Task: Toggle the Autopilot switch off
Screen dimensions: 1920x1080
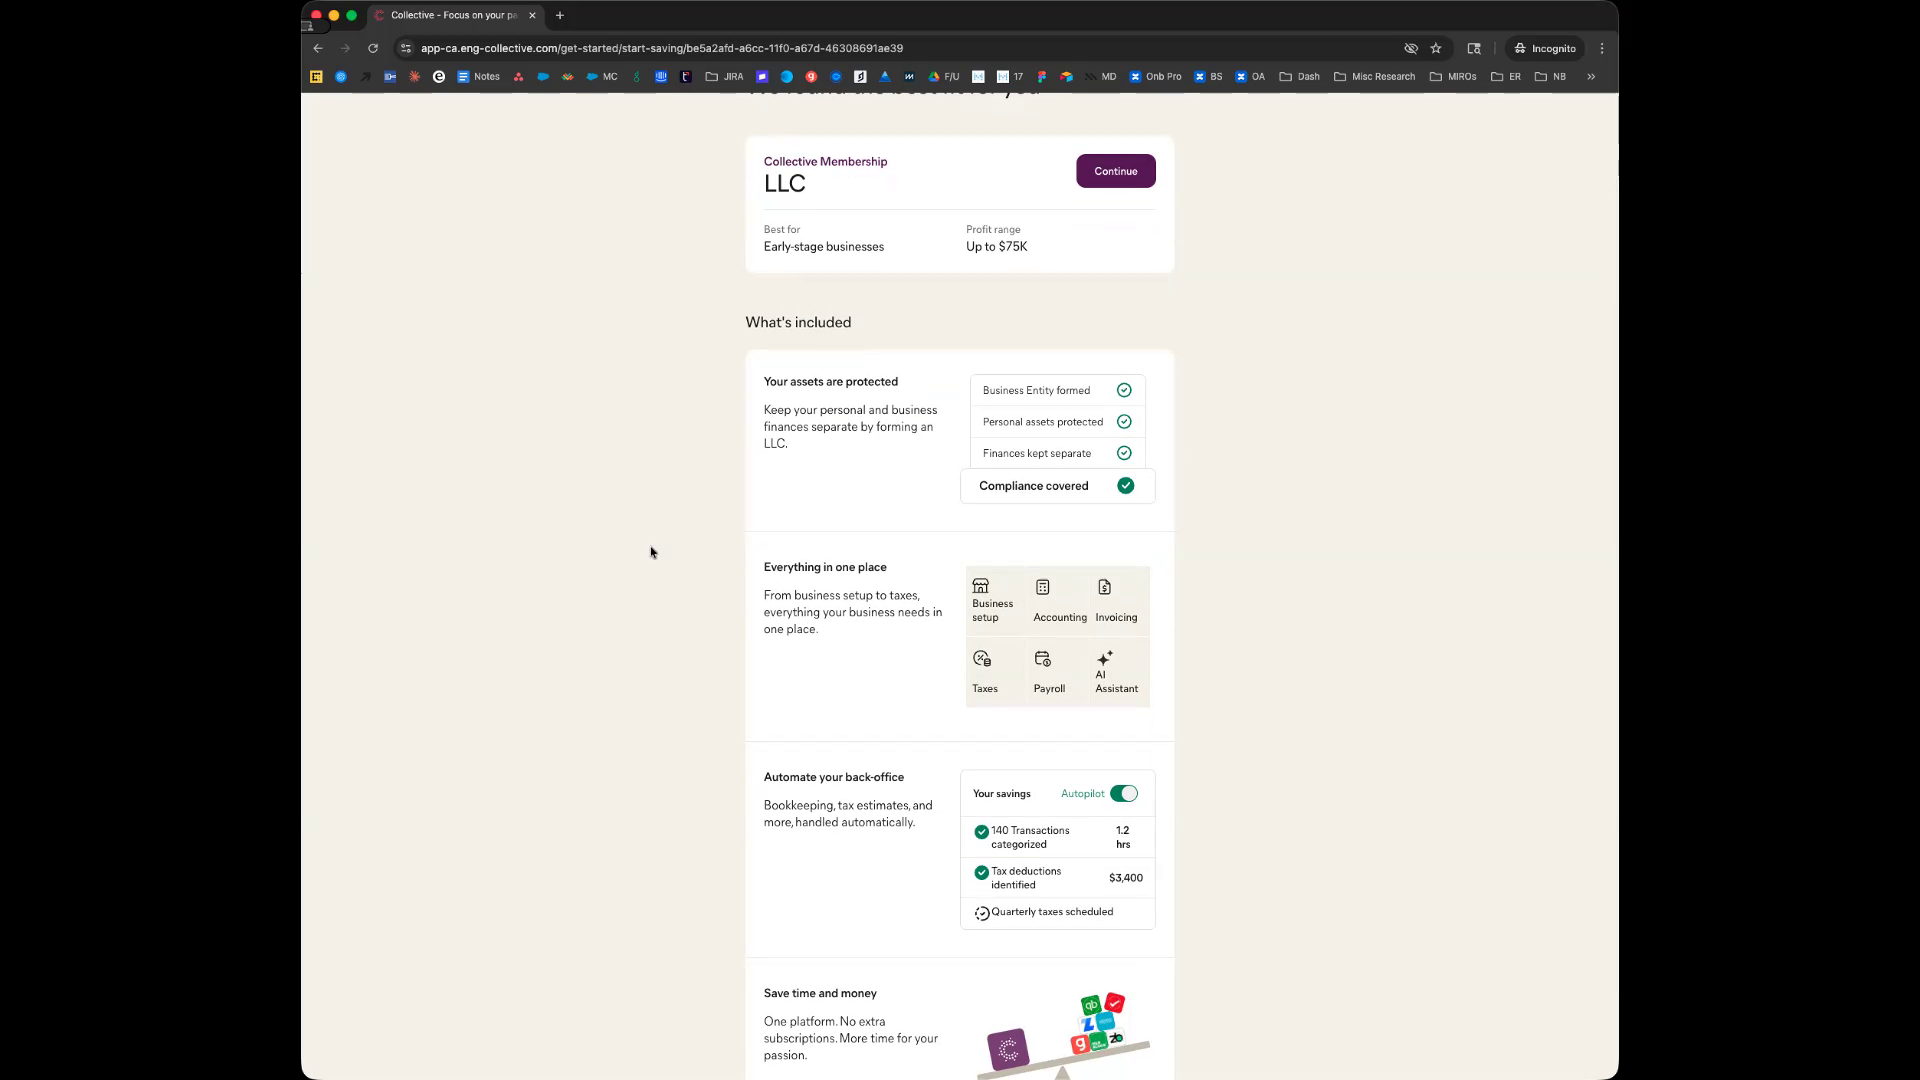Action: pyautogui.click(x=1123, y=793)
